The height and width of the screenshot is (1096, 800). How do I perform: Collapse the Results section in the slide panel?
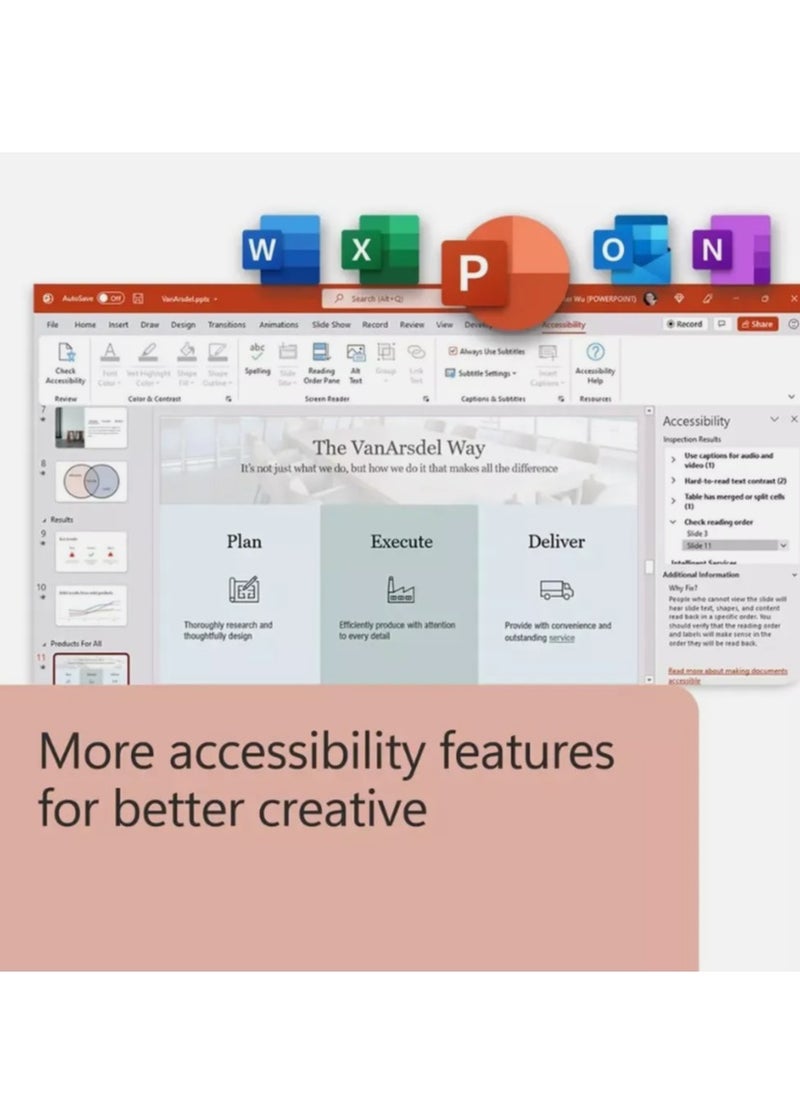click(x=45, y=520)
